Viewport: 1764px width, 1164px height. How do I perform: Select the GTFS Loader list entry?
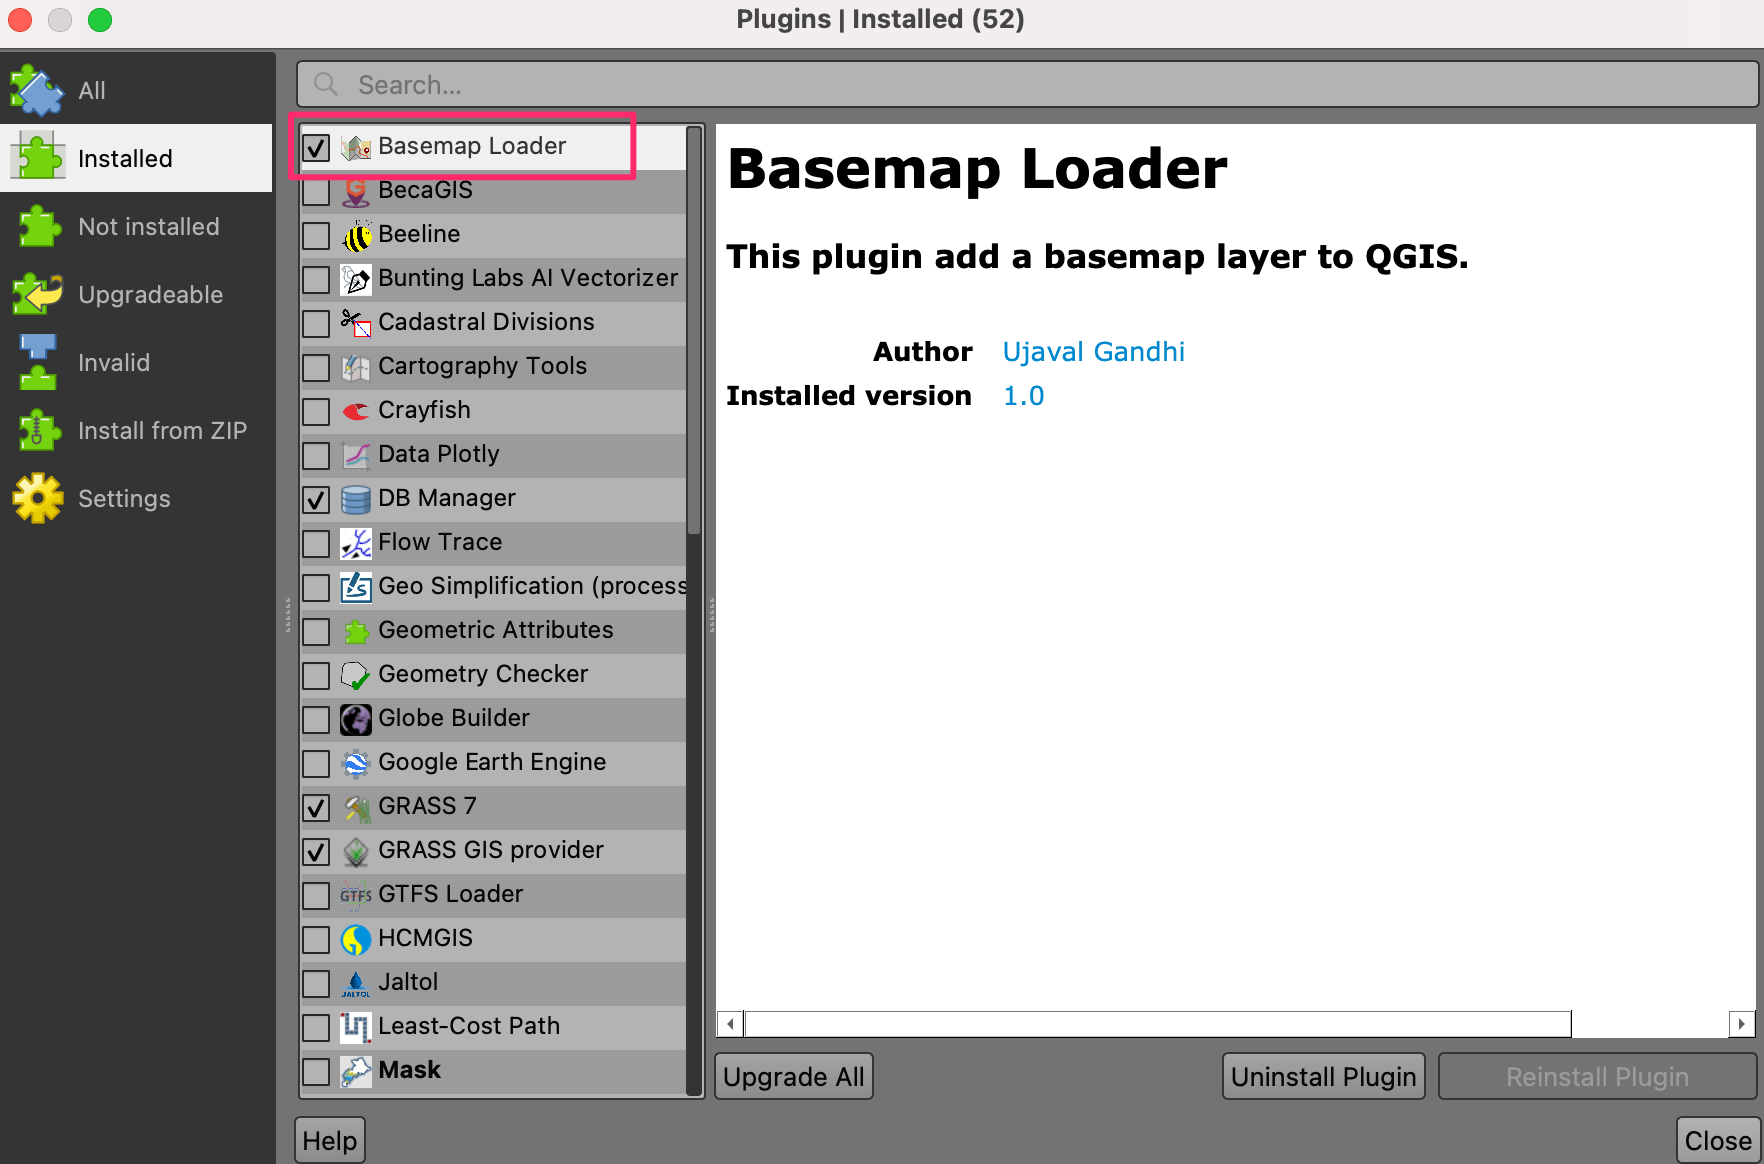[x=494, y=894]
